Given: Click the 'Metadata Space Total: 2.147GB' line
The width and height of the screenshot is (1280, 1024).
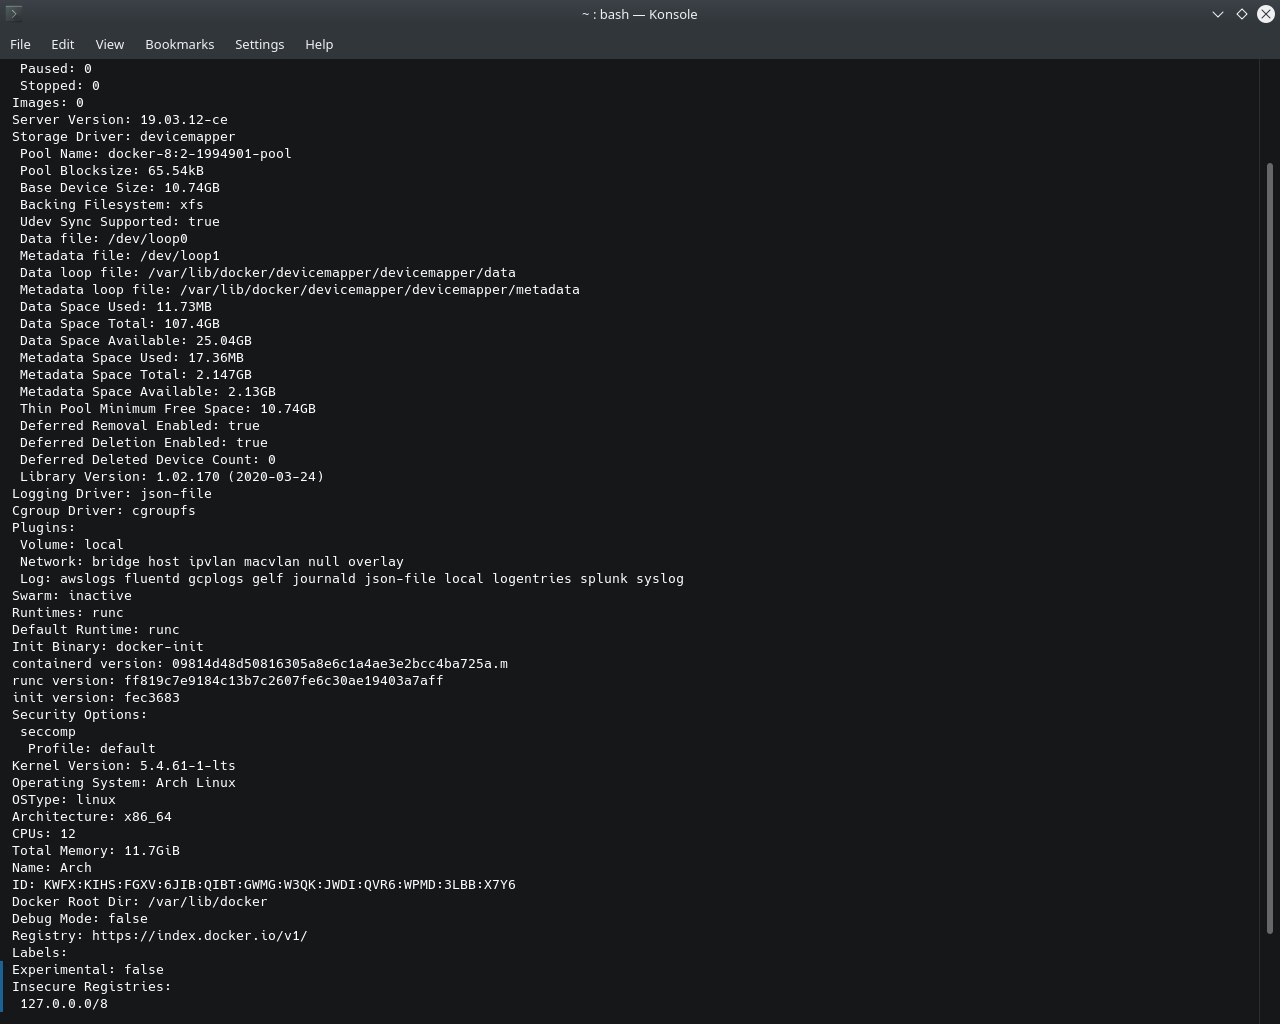Looking at the screenshot, I should point(136,375).
